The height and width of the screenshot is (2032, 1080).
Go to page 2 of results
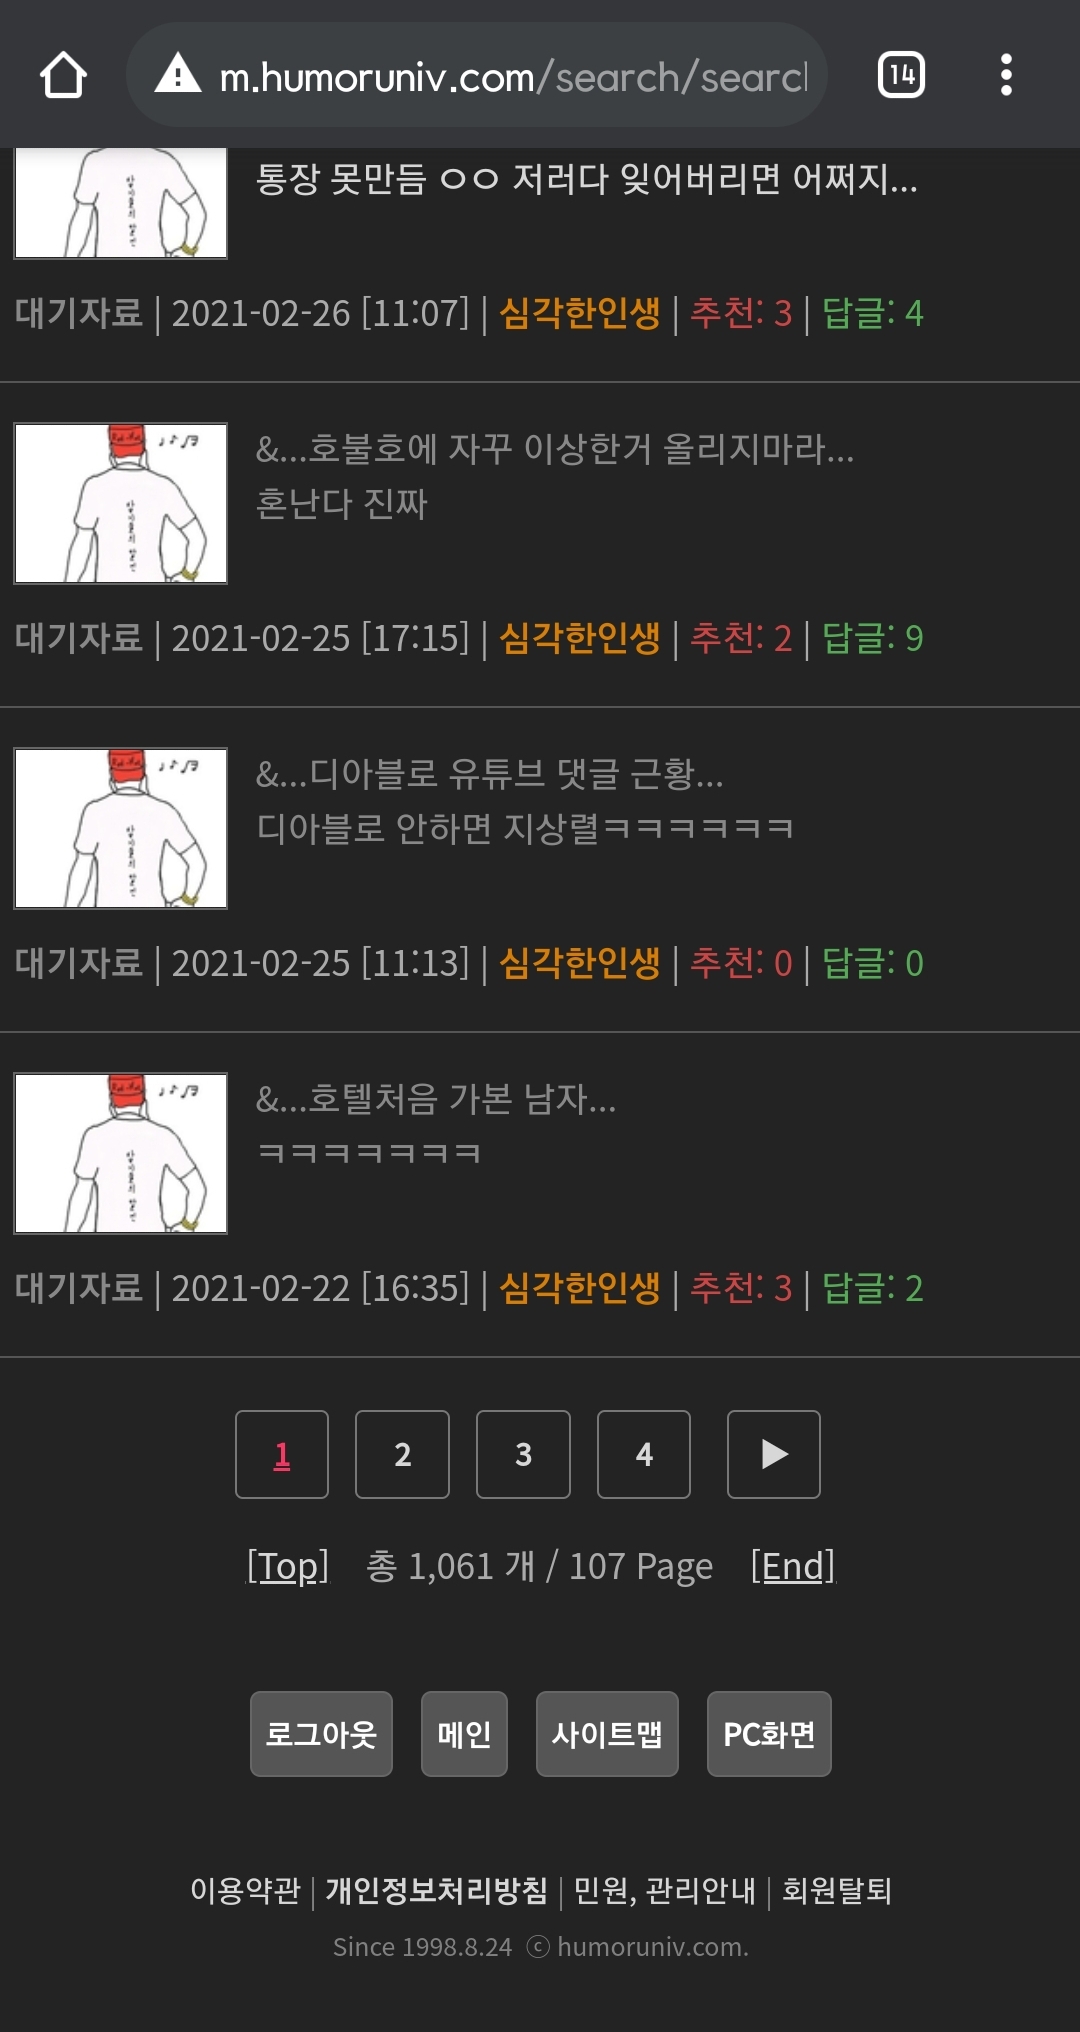pyautogui.click(x=402, y=1454)
